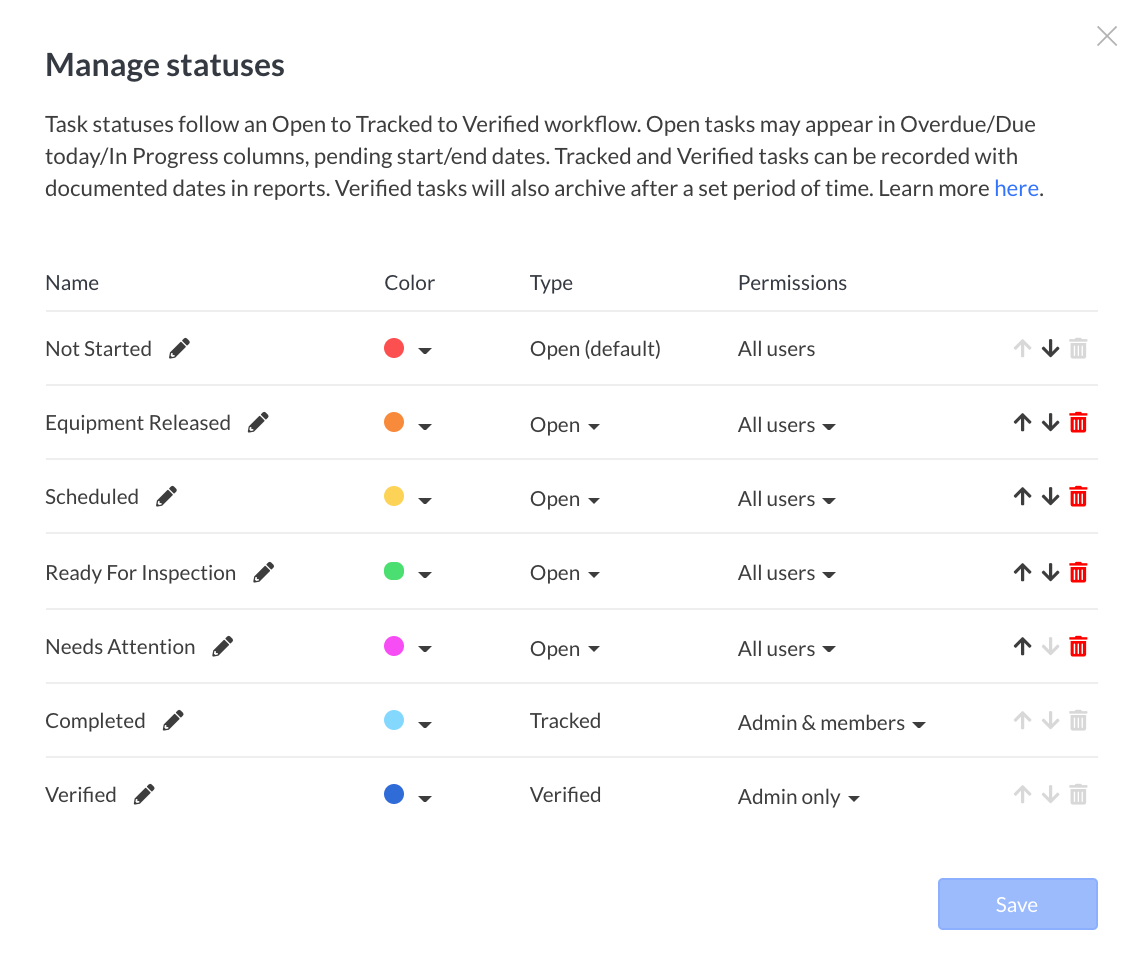
Task: Expand Admin only permissions dropdown
Action: [798, 797]
